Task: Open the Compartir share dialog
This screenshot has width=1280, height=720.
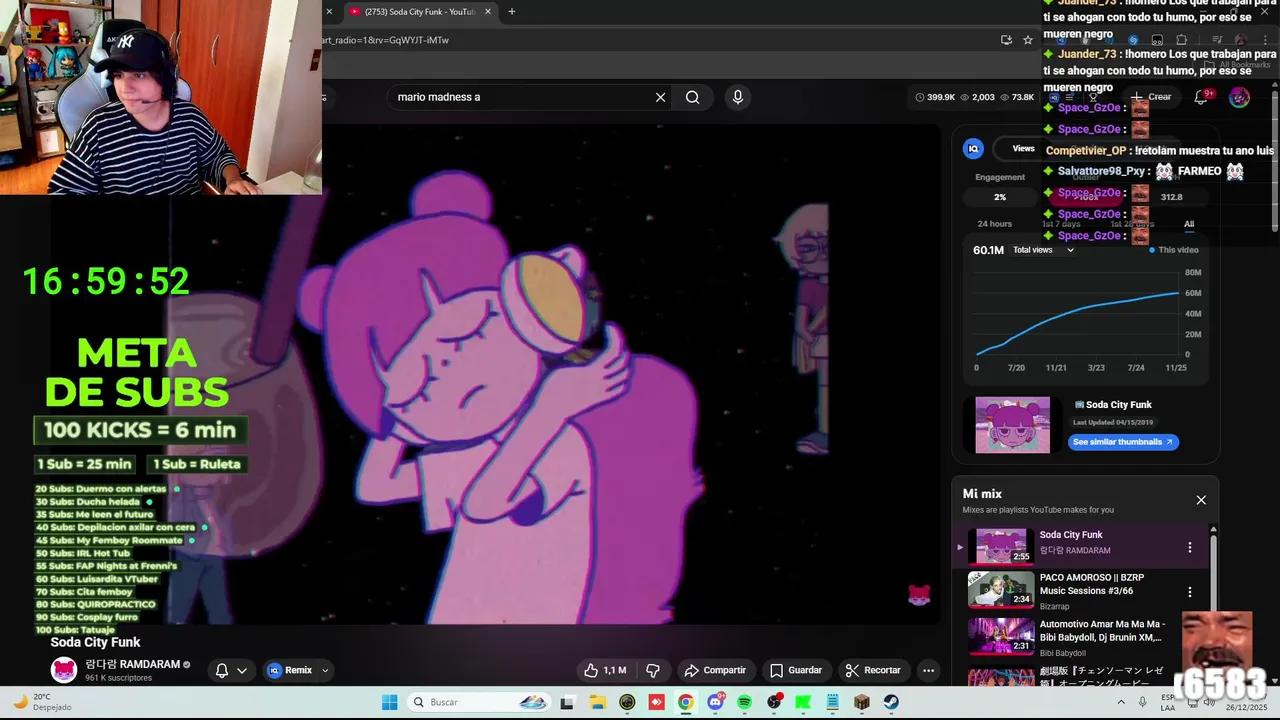Action: [714, 670]
